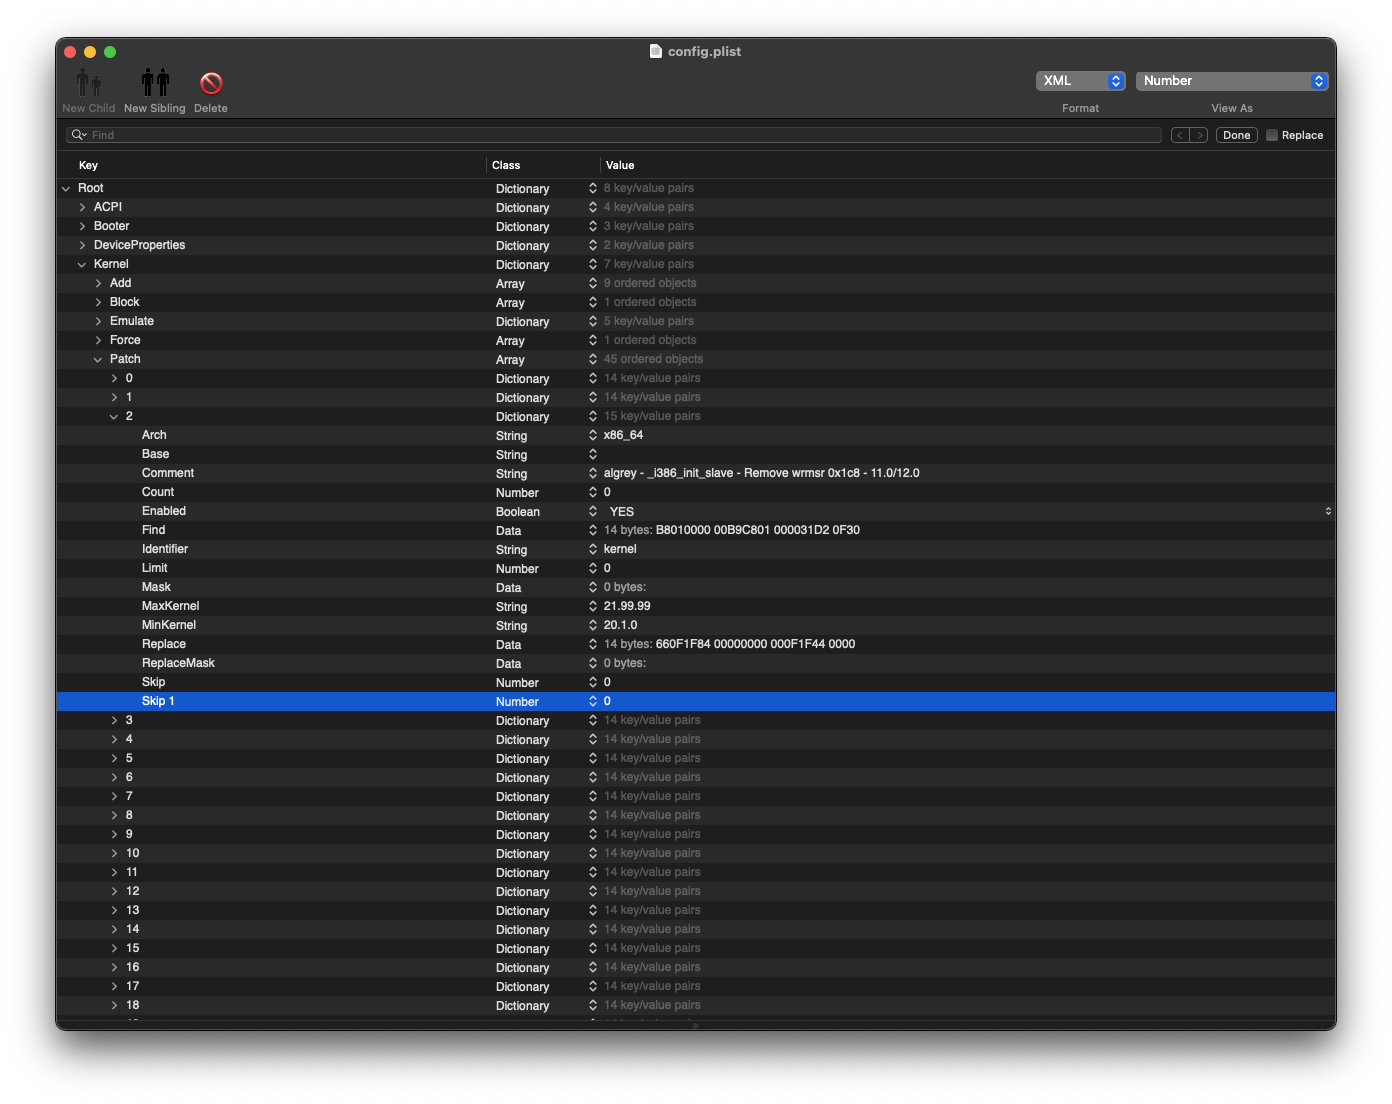This screenshot has width=1392, height=1104.
Task: Go to next find result arrow
Action: coord(1199,135)
